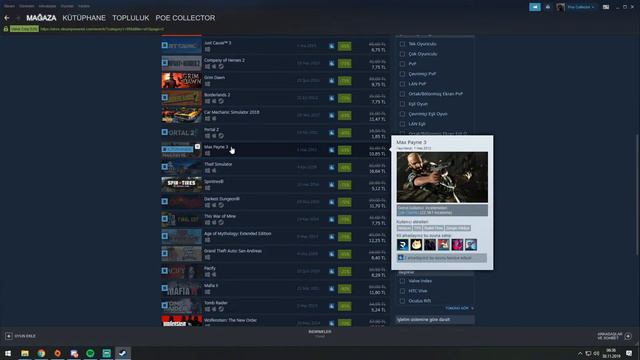The height and width of the screenshot is (360, 640).
Task: Open Grim Dawn capsule image
Action: pos(181,80)
